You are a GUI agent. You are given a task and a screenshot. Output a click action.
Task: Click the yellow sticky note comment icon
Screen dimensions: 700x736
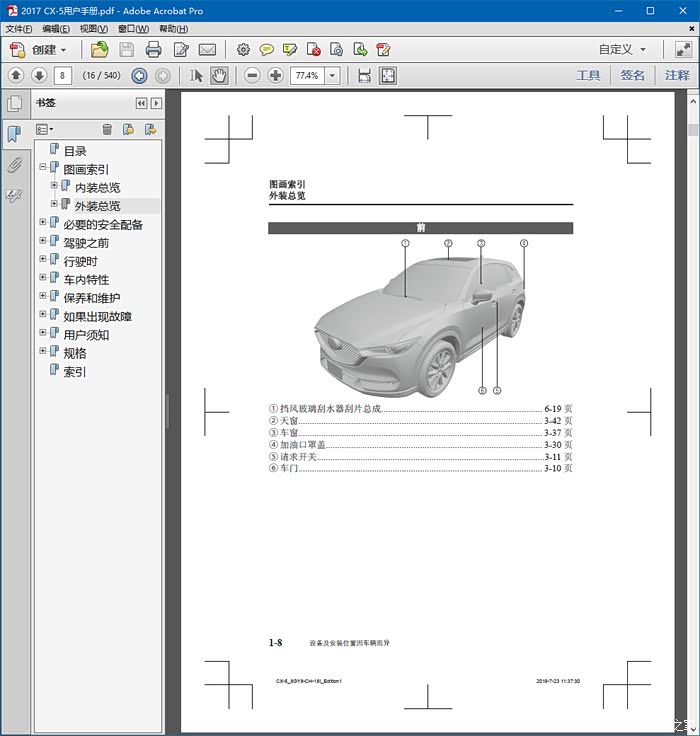266,49
